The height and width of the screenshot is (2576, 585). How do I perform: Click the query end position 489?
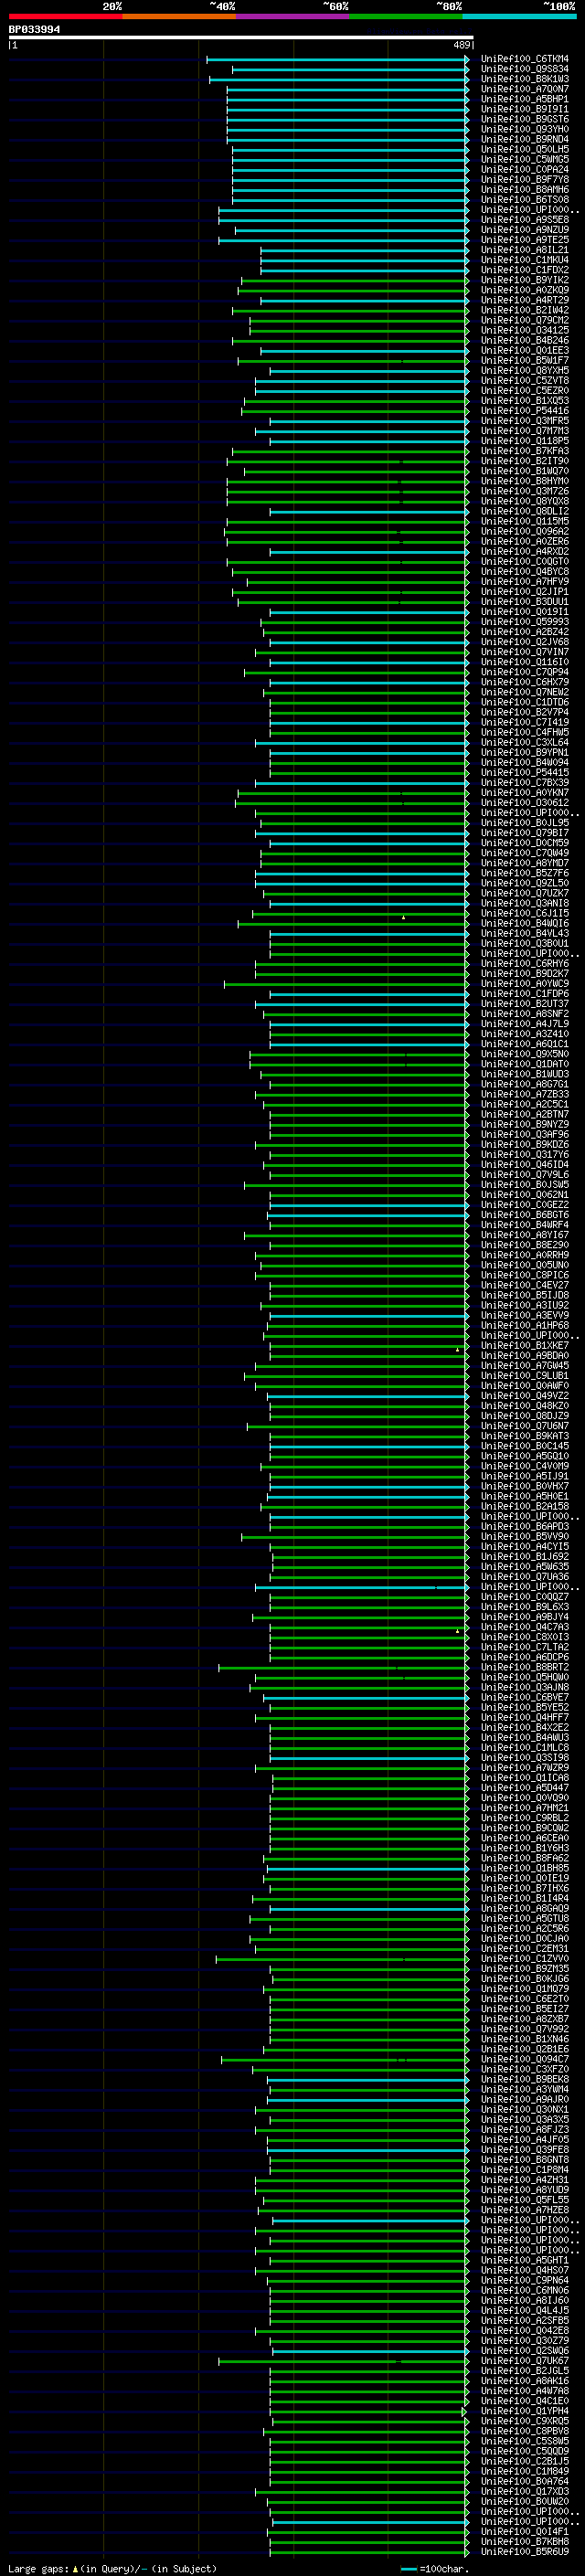(461, 45)
